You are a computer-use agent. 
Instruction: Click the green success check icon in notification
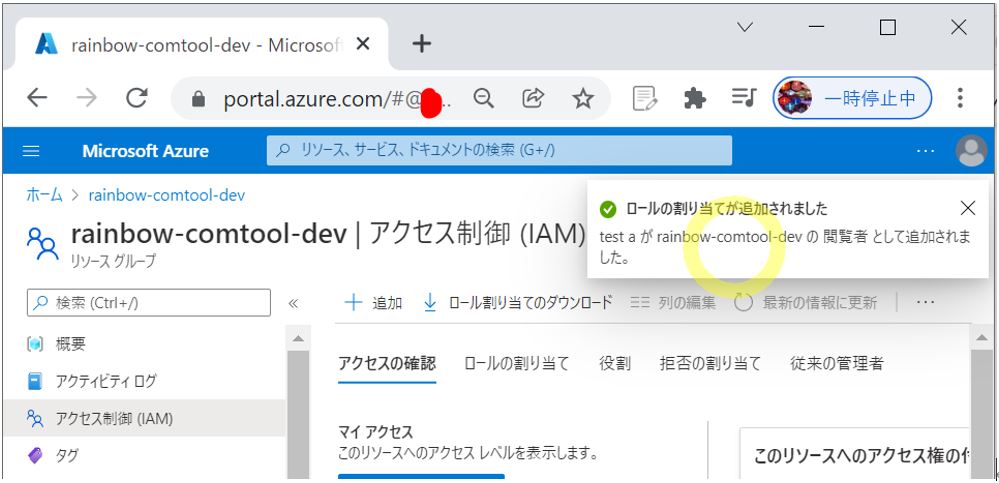608,208
